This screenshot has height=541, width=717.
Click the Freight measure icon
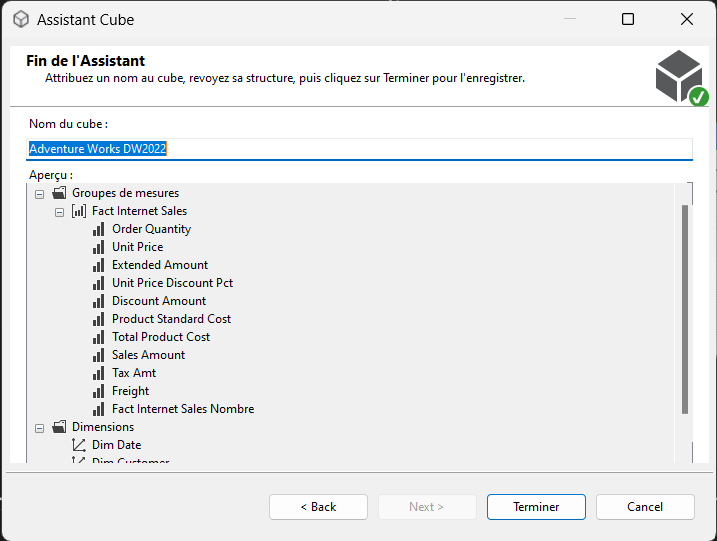[98, 391]
